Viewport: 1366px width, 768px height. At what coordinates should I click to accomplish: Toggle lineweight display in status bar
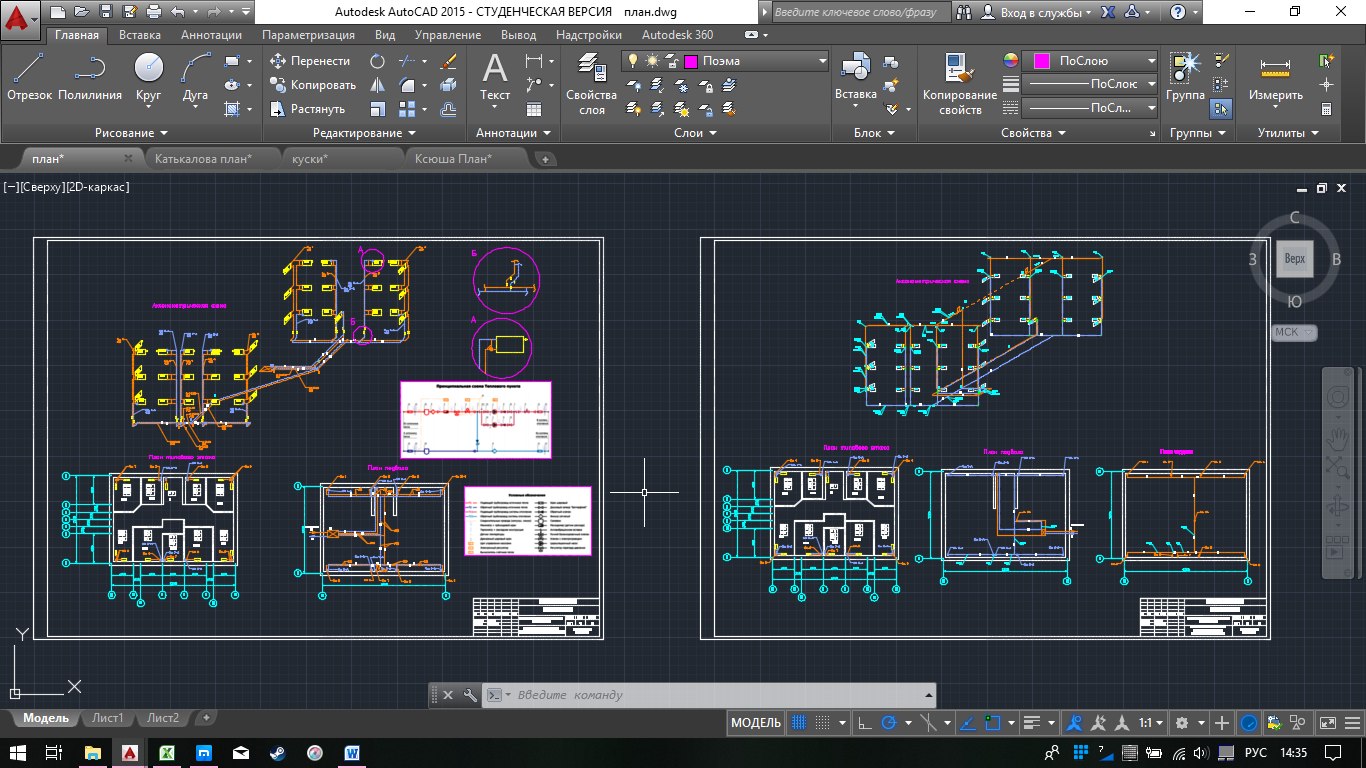point(1033,723)
